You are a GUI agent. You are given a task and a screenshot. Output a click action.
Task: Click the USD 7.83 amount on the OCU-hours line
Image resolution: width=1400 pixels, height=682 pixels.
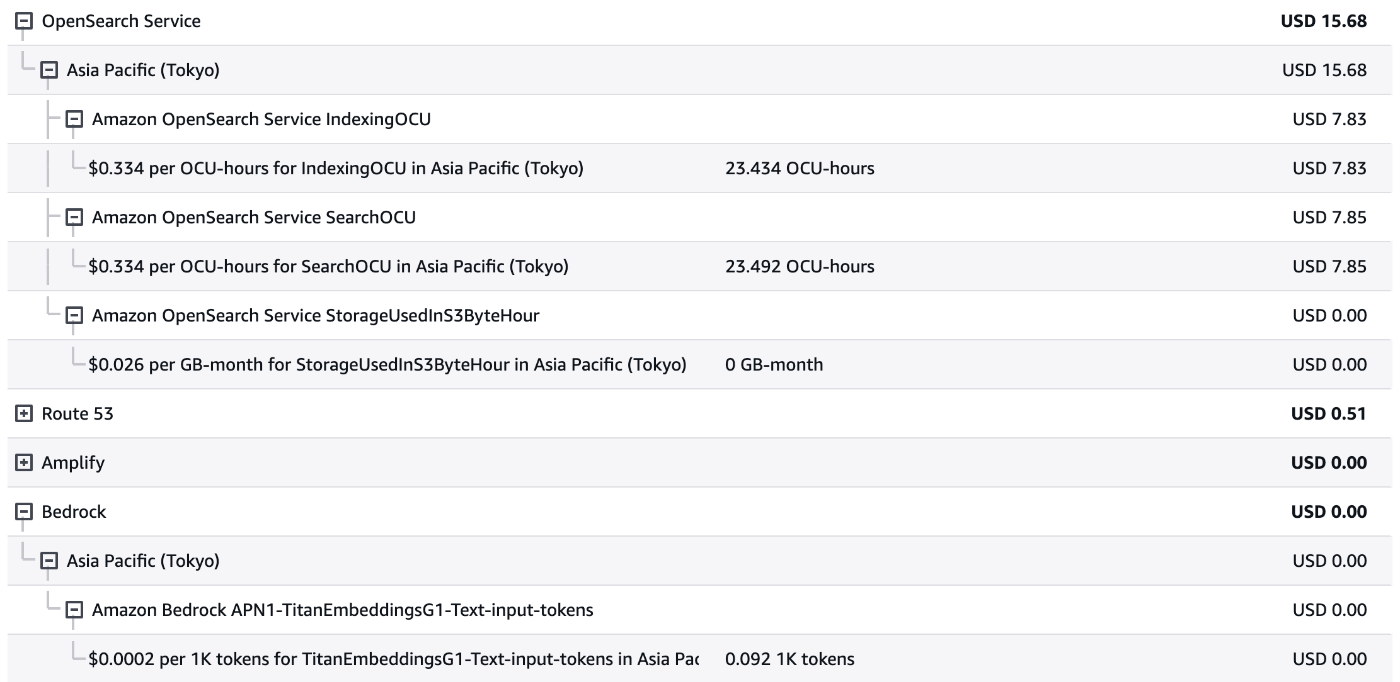click(1329, 168)
